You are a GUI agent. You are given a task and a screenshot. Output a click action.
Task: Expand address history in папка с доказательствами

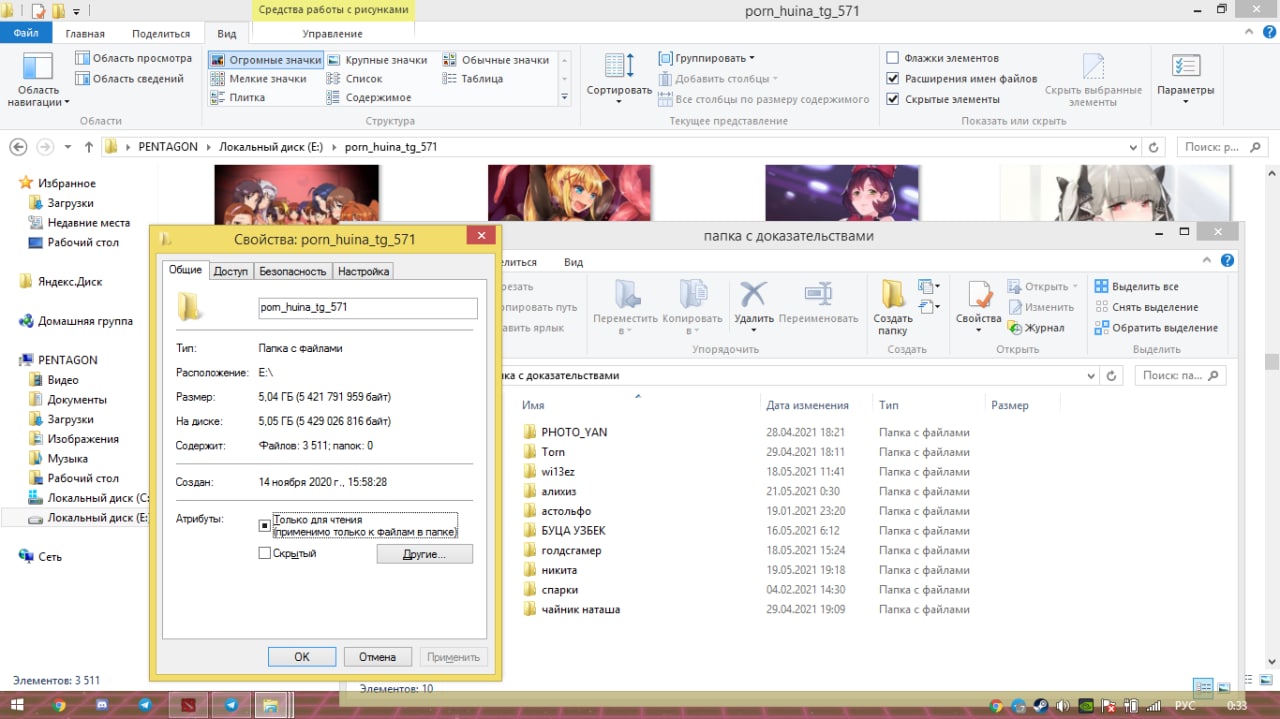[1090, 376]
